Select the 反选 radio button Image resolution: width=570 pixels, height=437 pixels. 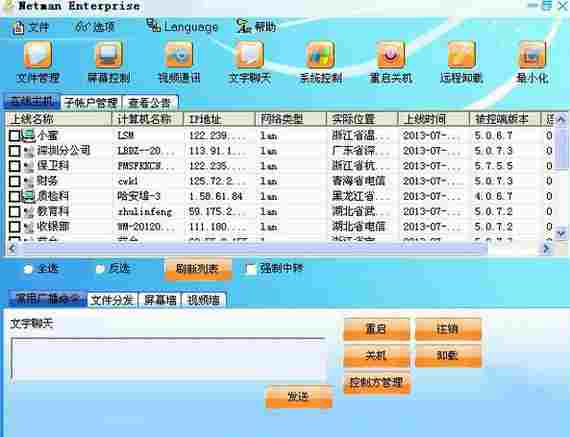click(x=100, y=269)
